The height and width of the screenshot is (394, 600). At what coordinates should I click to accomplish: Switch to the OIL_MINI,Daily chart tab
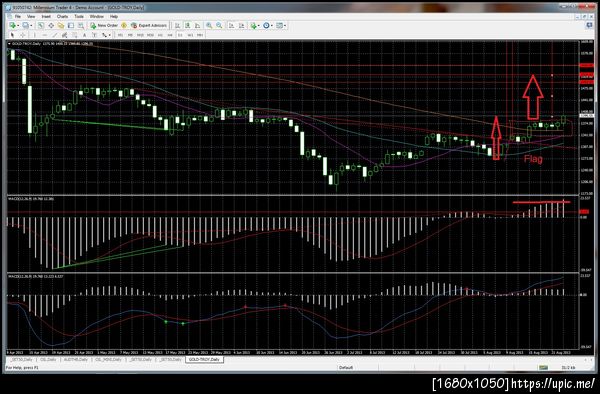tap(108, 360)
